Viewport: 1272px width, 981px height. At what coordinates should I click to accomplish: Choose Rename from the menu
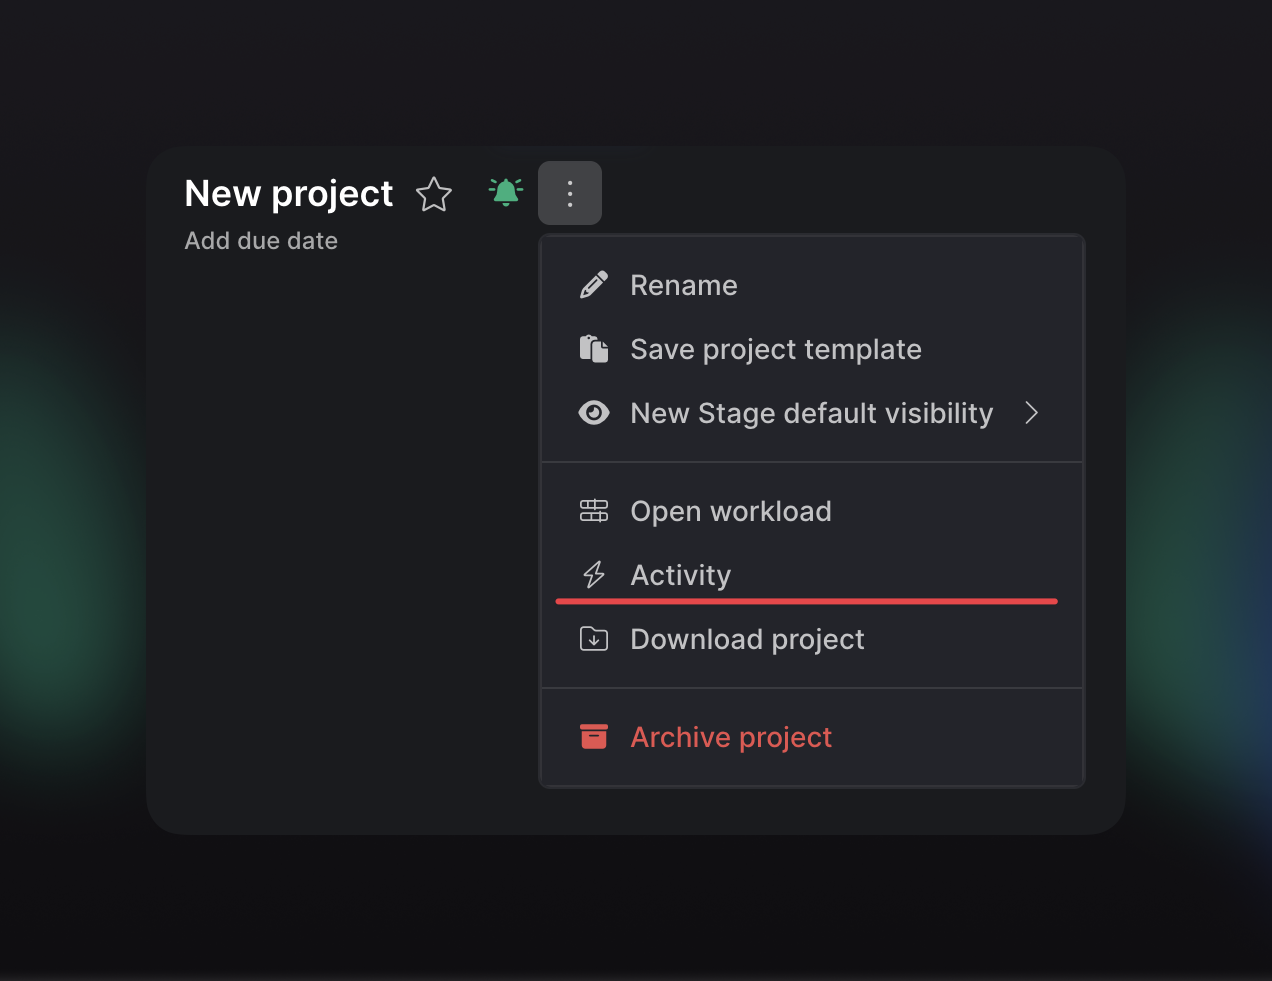(x=812, y=285)
